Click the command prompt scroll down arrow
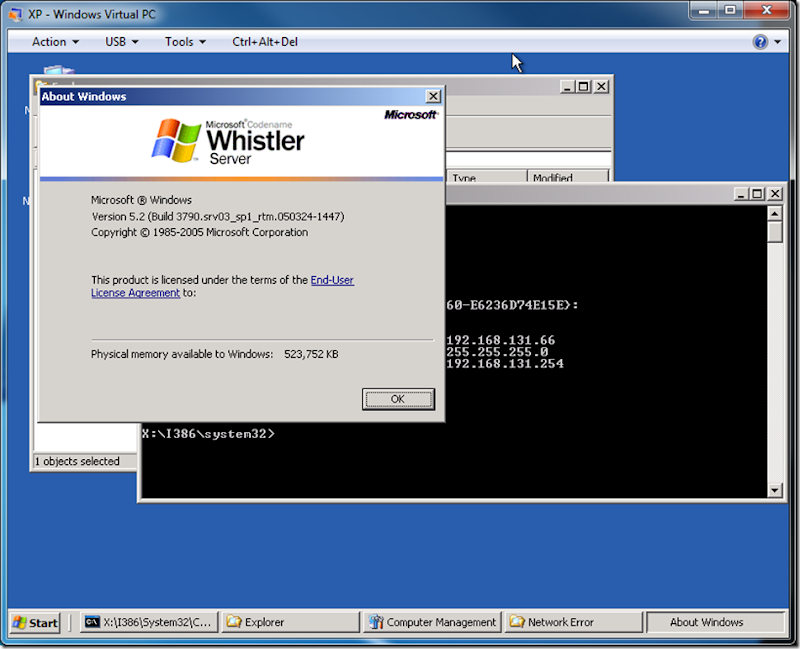Image resolution: width=800 pixels, height=649 pixels. point(774,490)
